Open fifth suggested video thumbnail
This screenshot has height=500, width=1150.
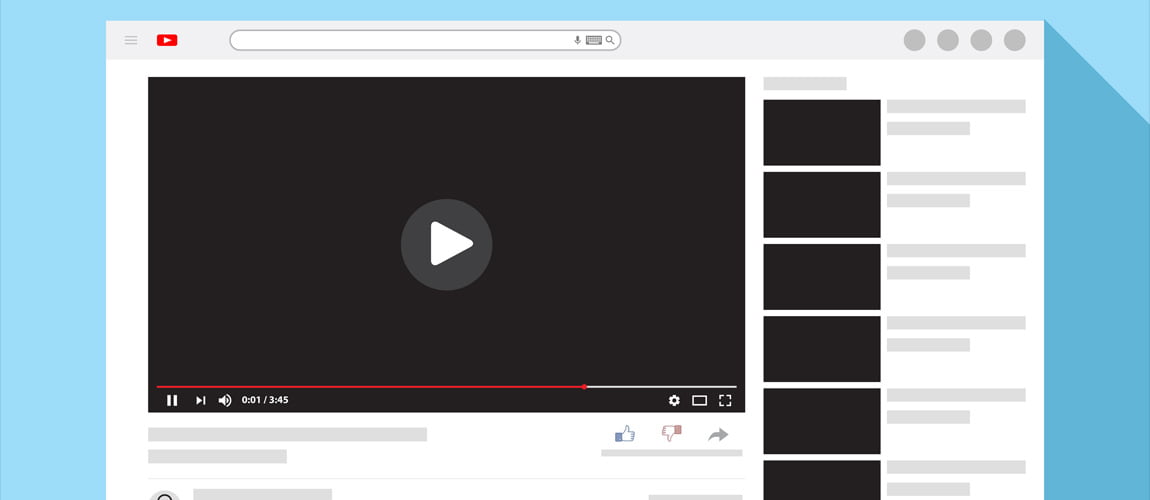tap(821, 421)
